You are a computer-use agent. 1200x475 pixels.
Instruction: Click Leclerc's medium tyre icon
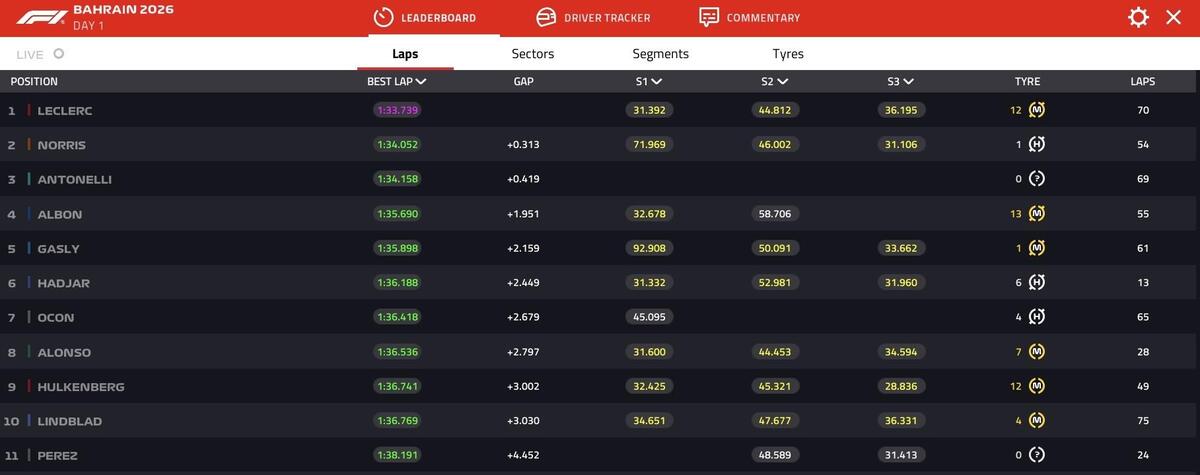(x=1037, y=110)
